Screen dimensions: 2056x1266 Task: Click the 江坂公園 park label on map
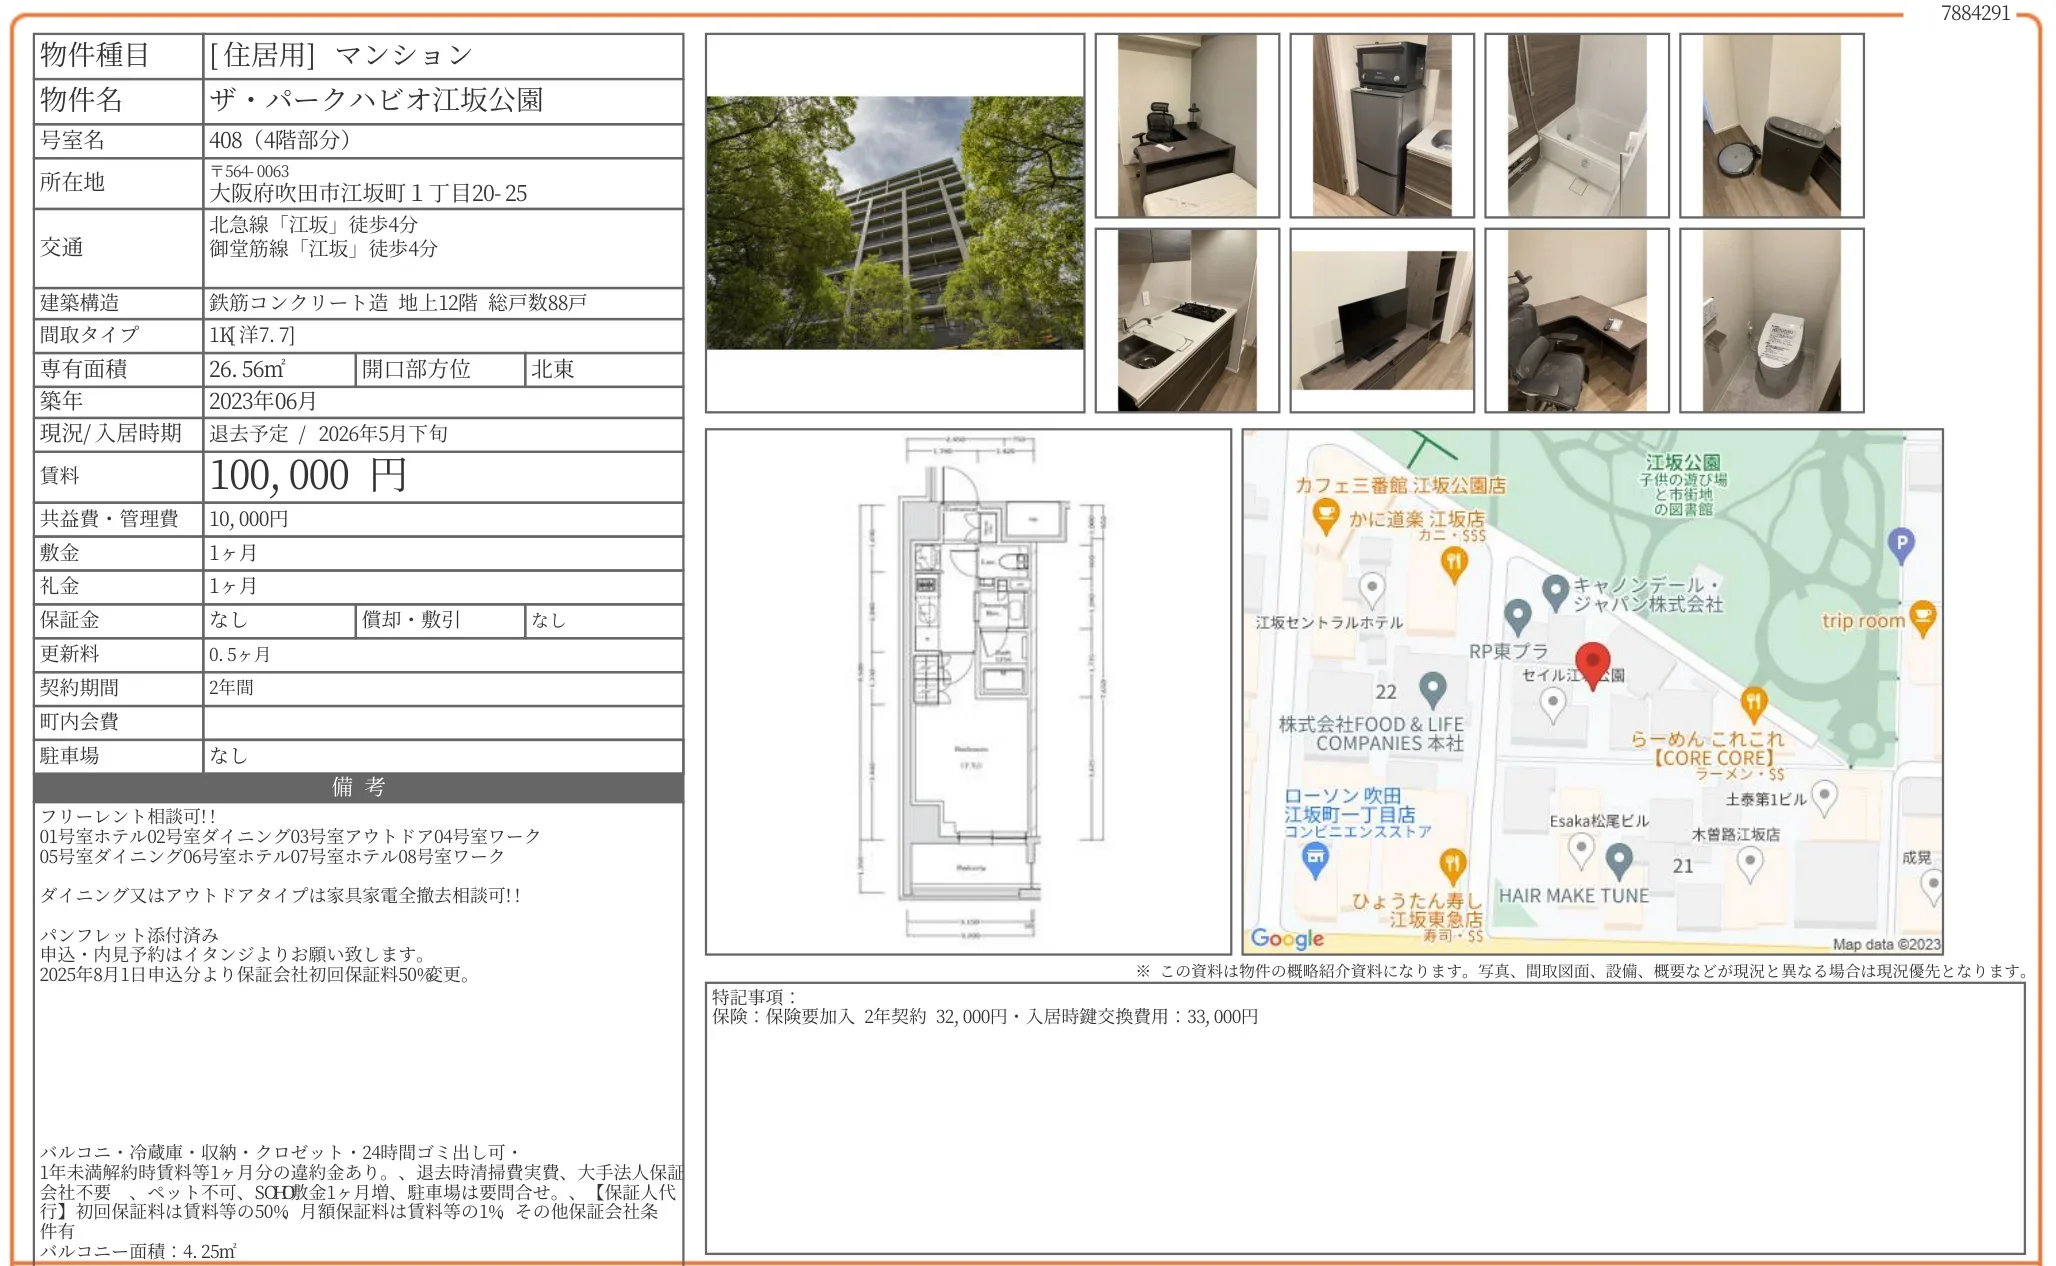click(1683, 462)
